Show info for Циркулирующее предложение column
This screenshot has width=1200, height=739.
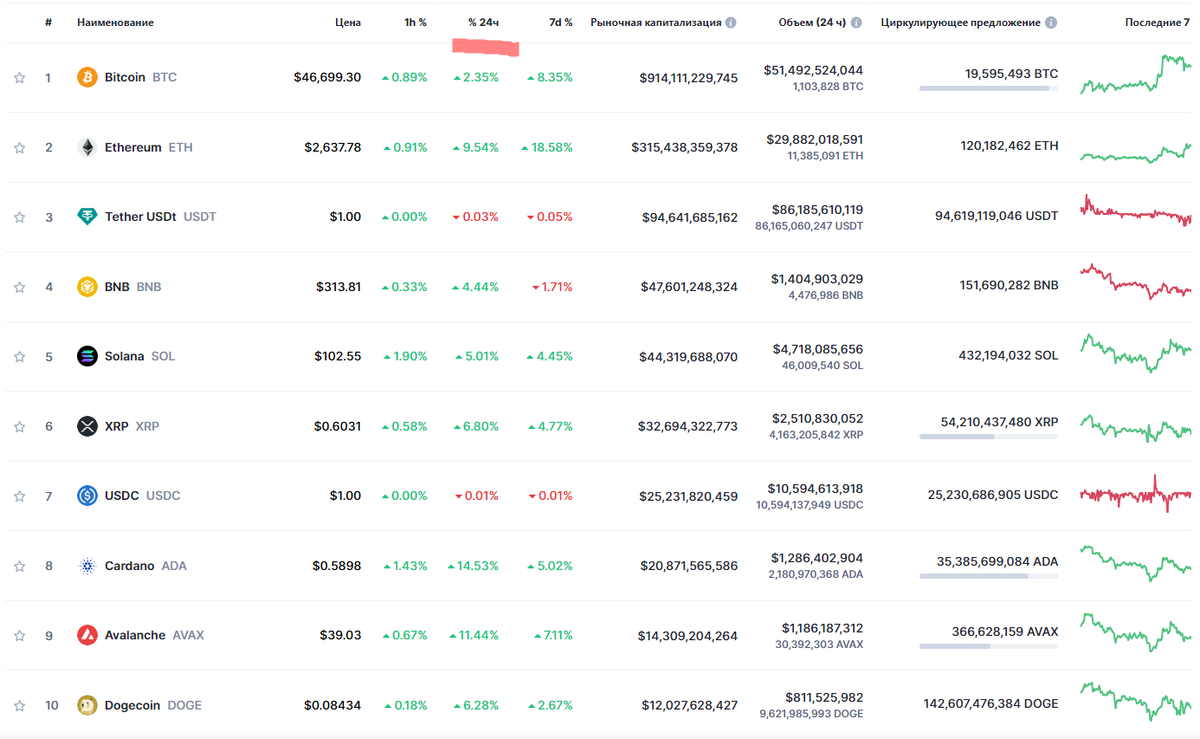[x=1052, y=22]
